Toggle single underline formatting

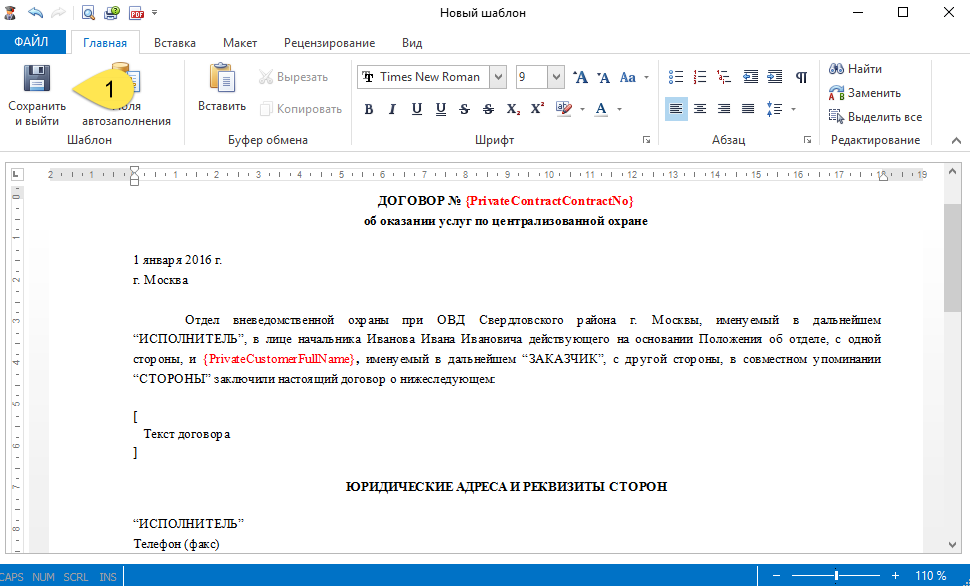pos(416,110)
